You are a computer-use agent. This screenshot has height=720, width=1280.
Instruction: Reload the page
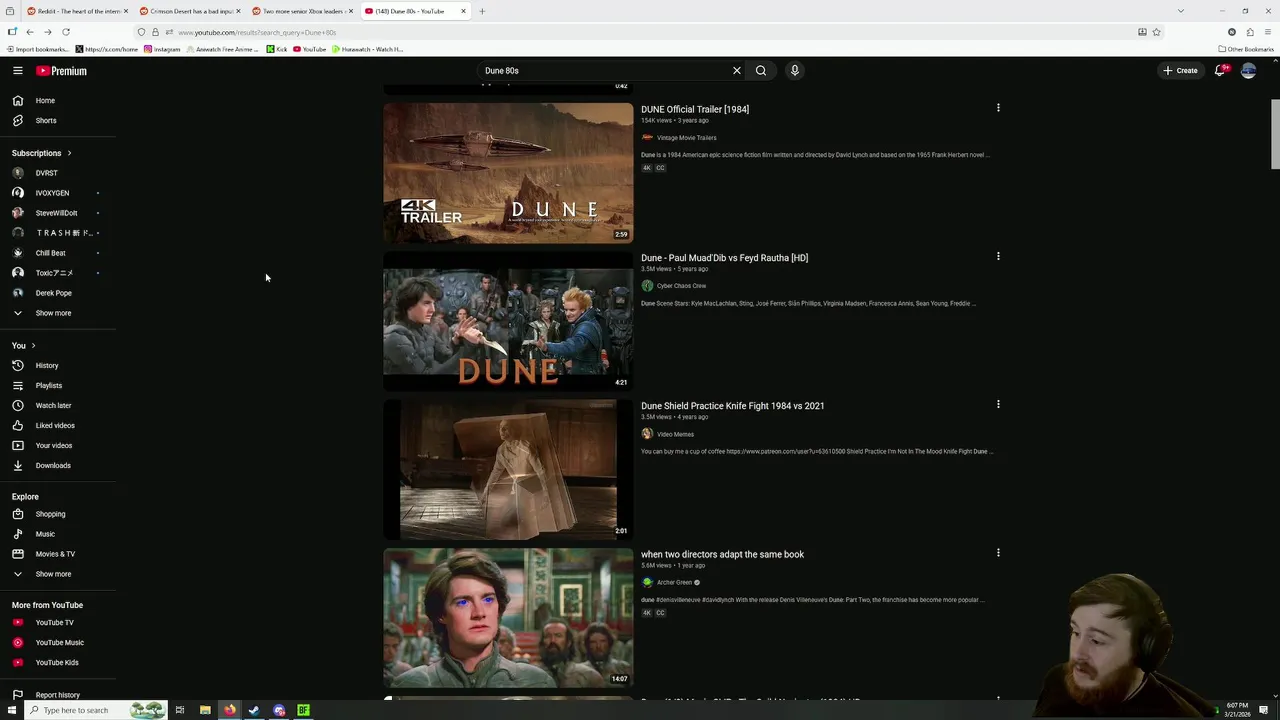(x=66, y=32)
